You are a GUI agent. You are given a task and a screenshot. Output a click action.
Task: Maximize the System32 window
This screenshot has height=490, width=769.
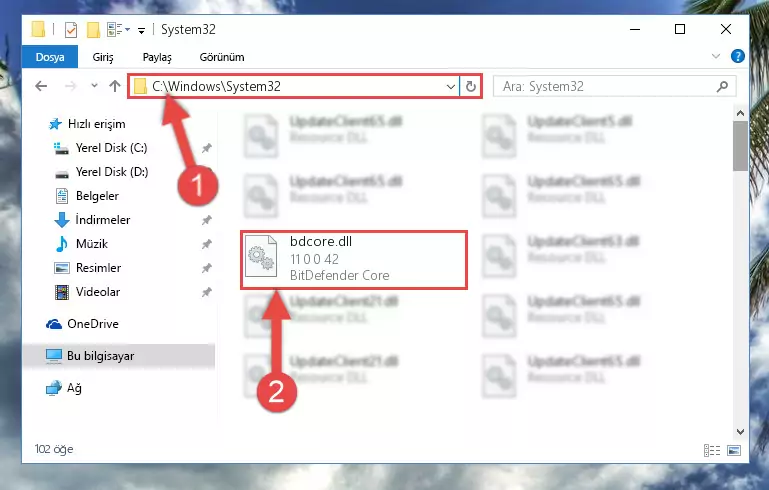click(680, 29)
